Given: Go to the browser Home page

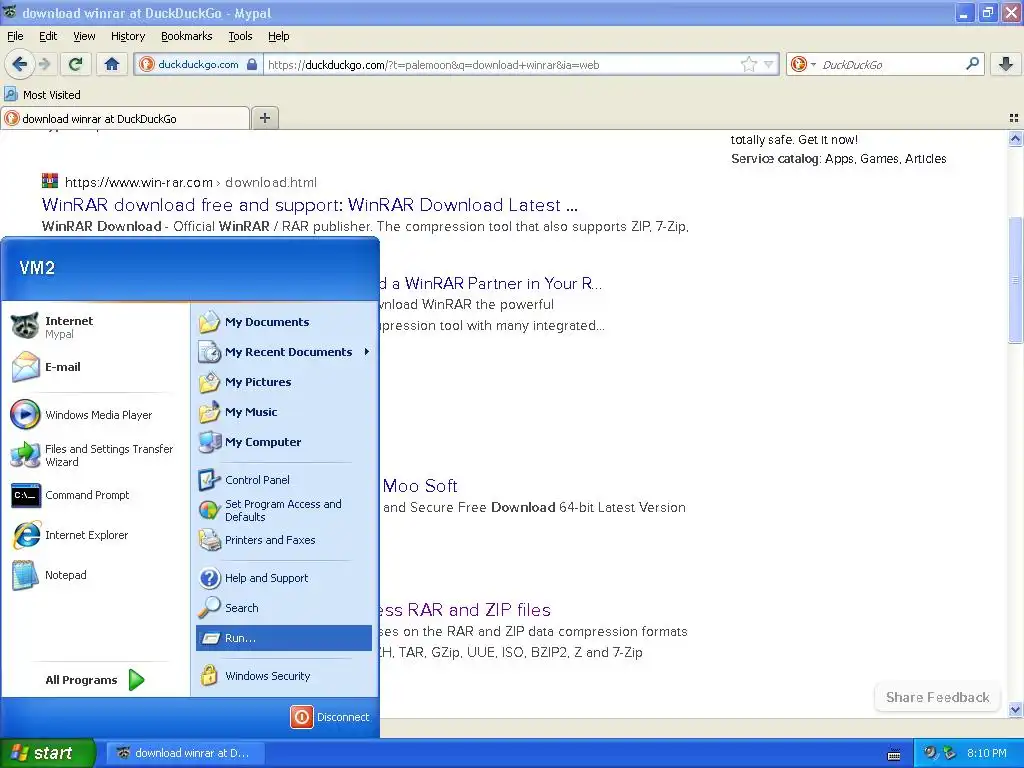Looking at the screenshot, I should click(112, 64).
